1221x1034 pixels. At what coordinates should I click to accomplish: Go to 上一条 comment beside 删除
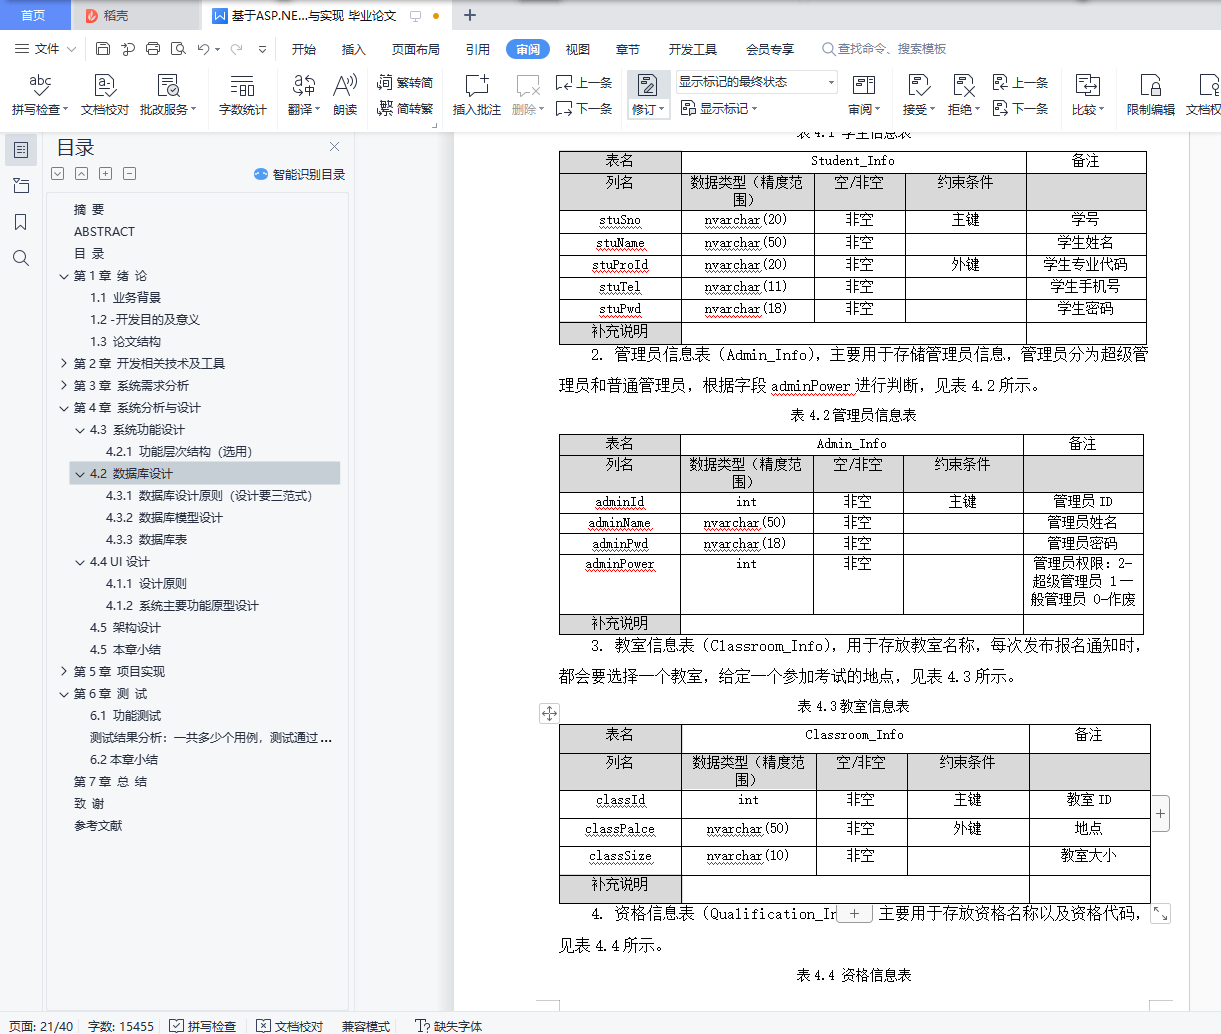click(x=584, y=82)
